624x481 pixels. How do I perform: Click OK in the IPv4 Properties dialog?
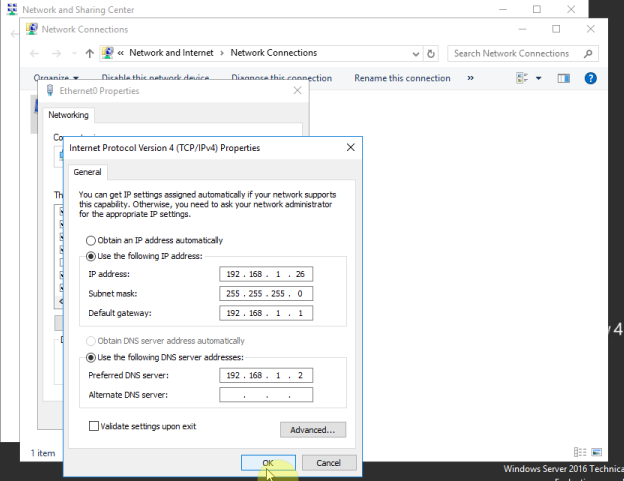(x=268, y=463)
